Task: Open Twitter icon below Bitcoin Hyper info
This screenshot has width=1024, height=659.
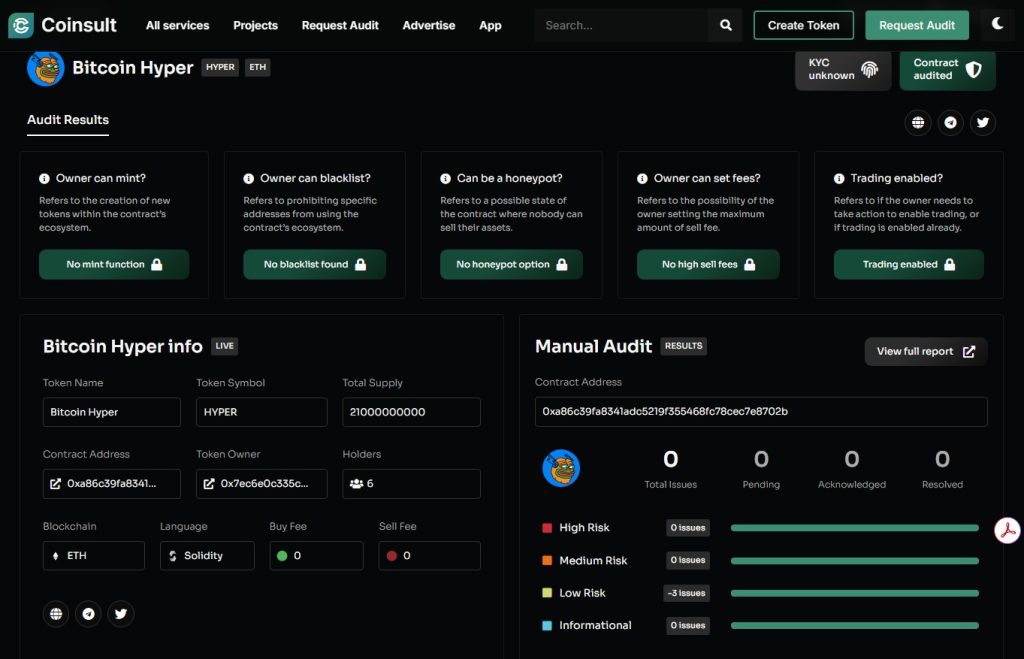Action: pos(121,614)
